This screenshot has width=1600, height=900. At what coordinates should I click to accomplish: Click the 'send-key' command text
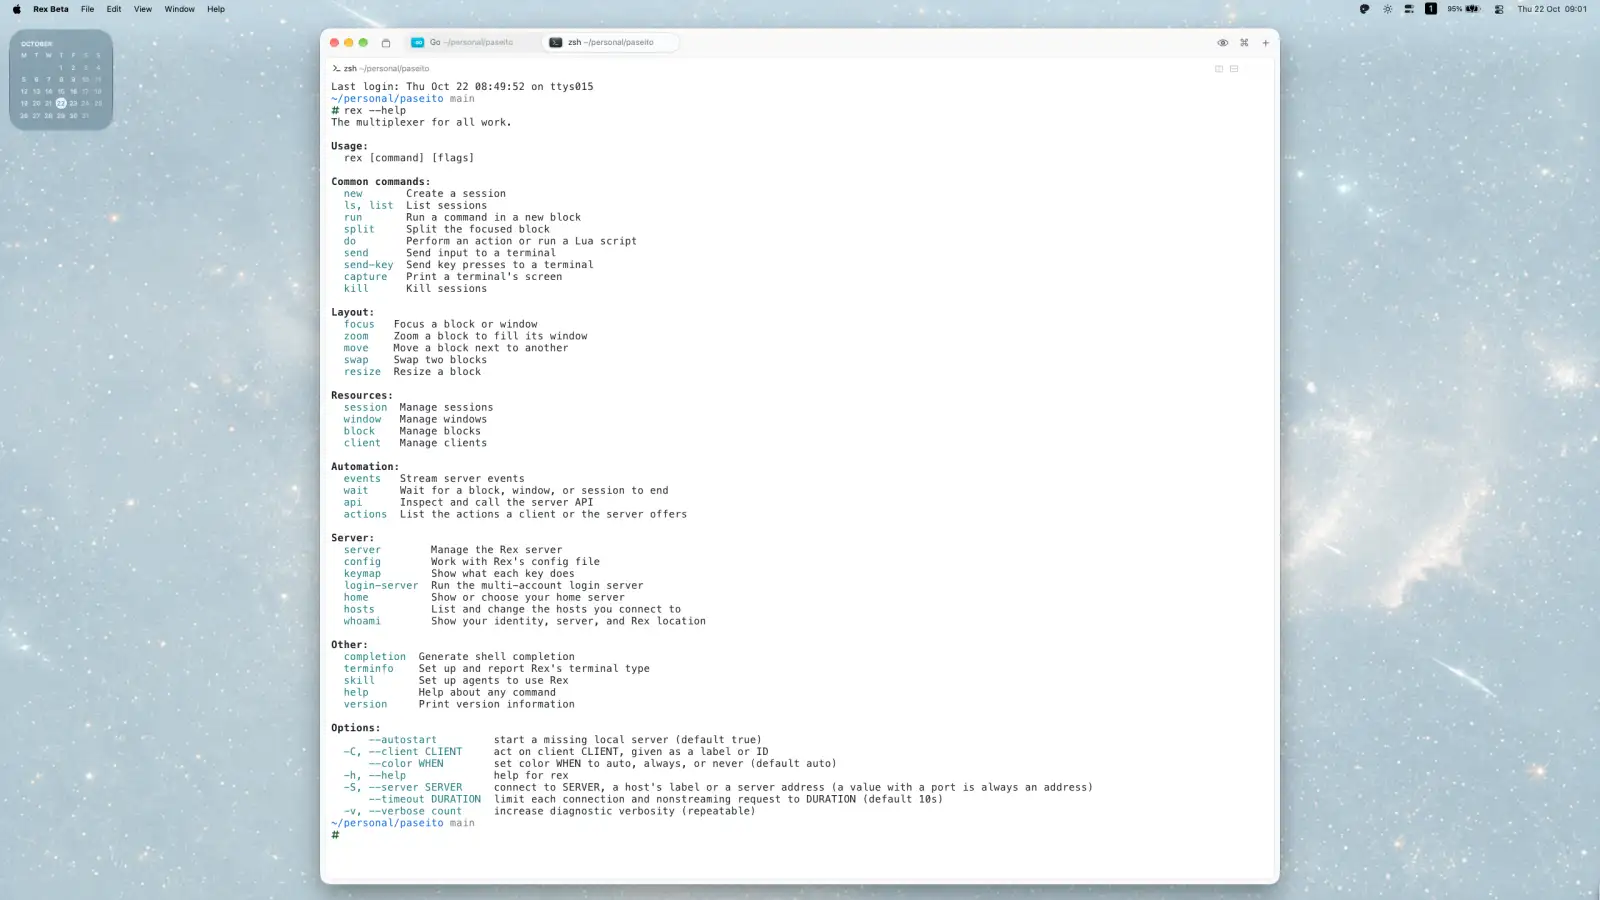click(369, 265)
